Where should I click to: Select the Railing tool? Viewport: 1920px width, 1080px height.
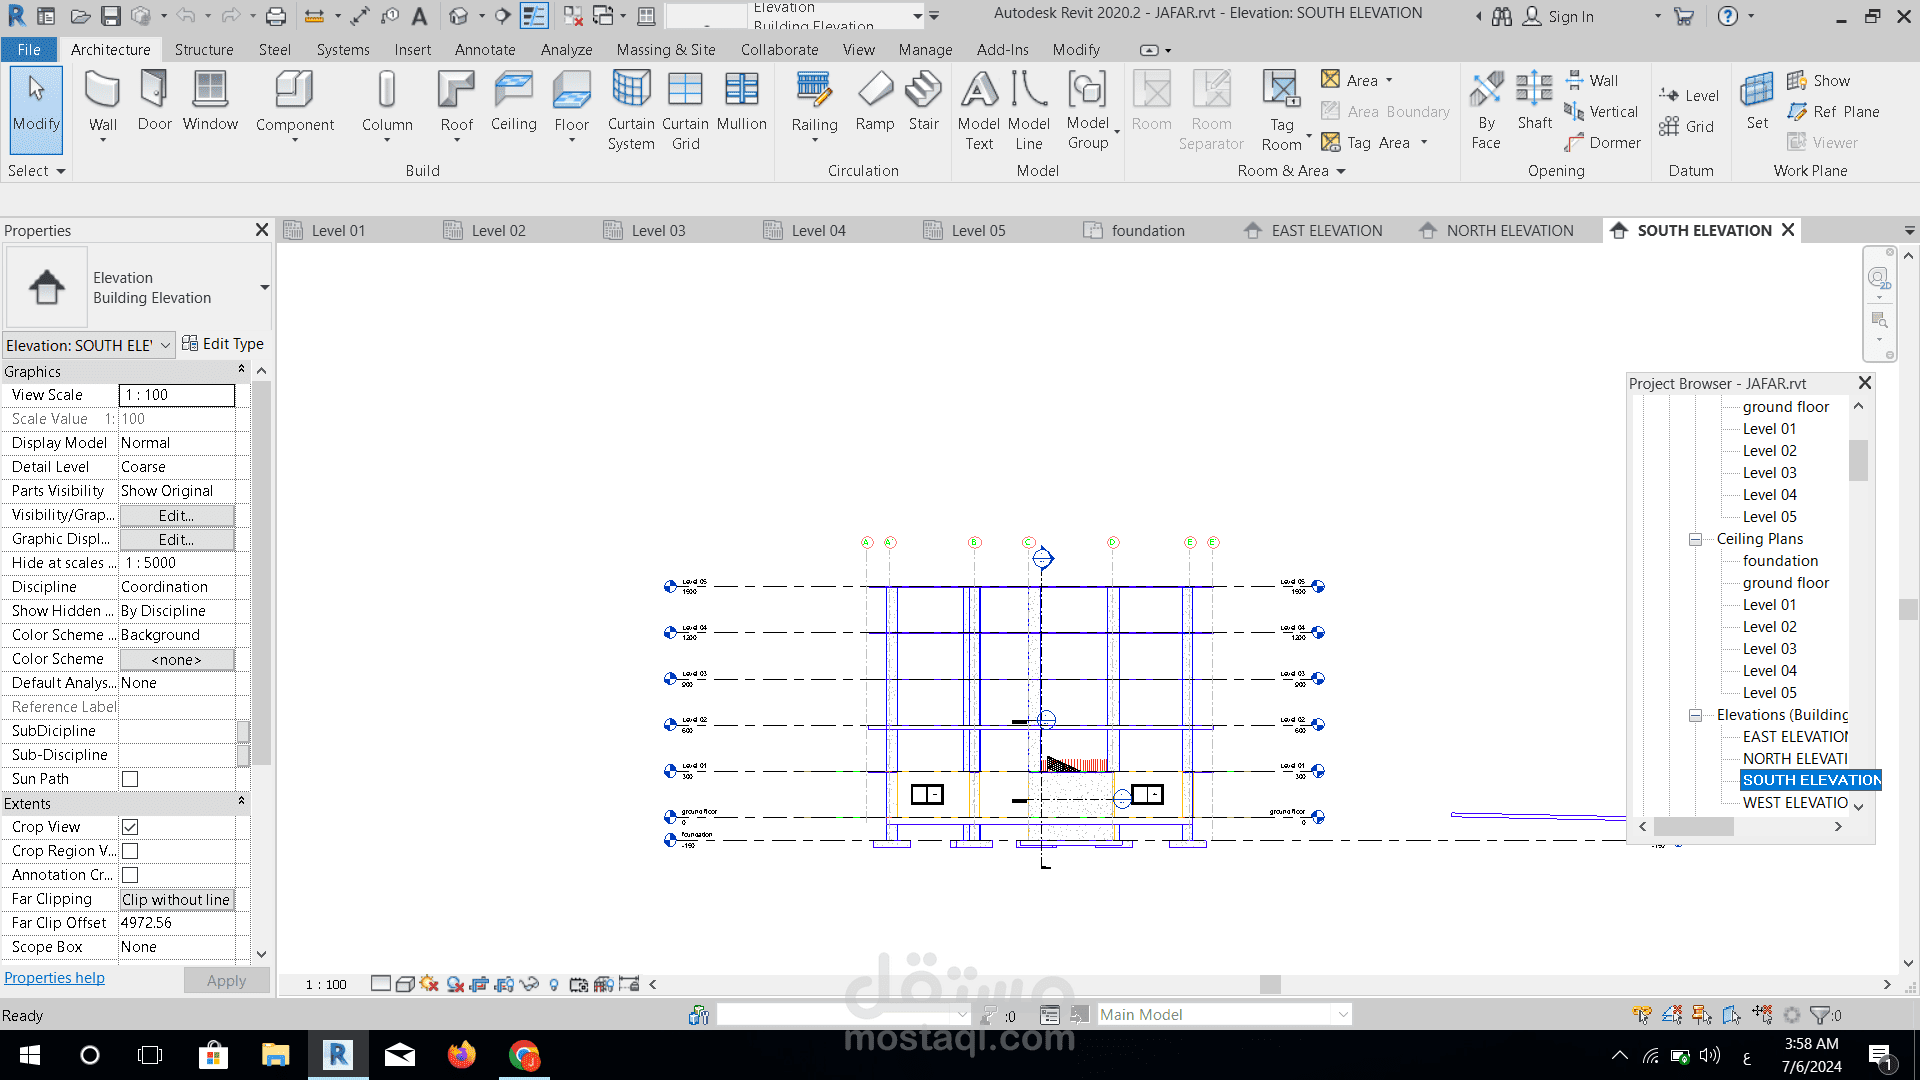[x=814, y=105]
